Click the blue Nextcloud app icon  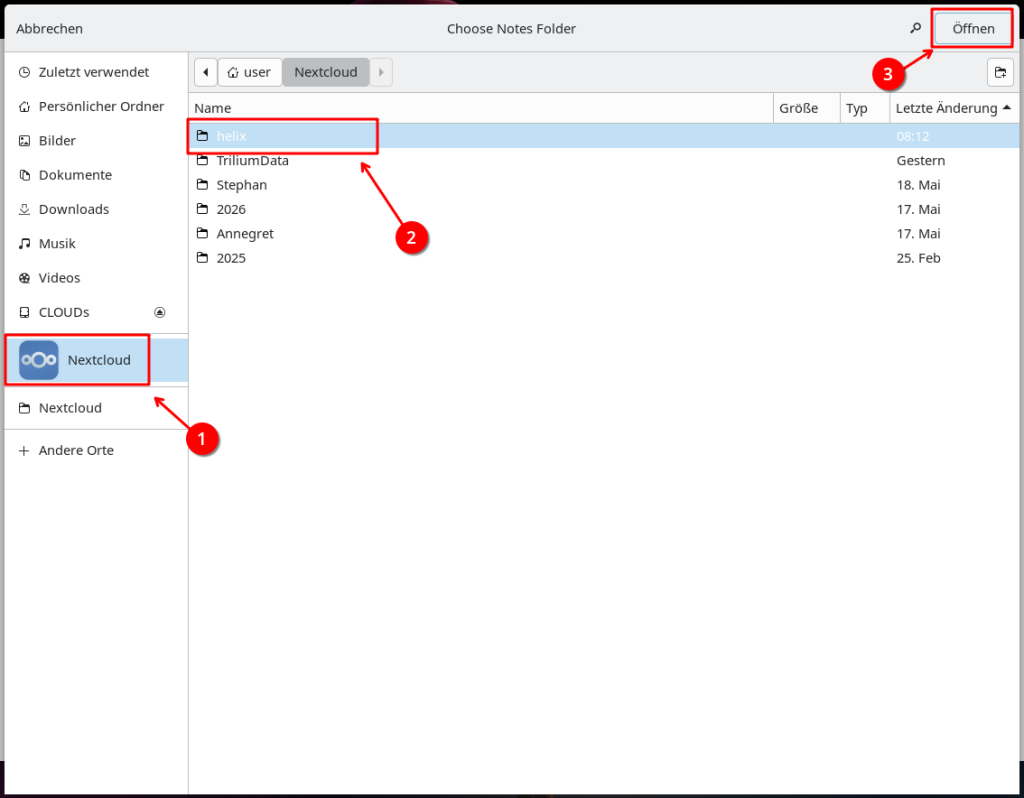click(x=39, y=360)
